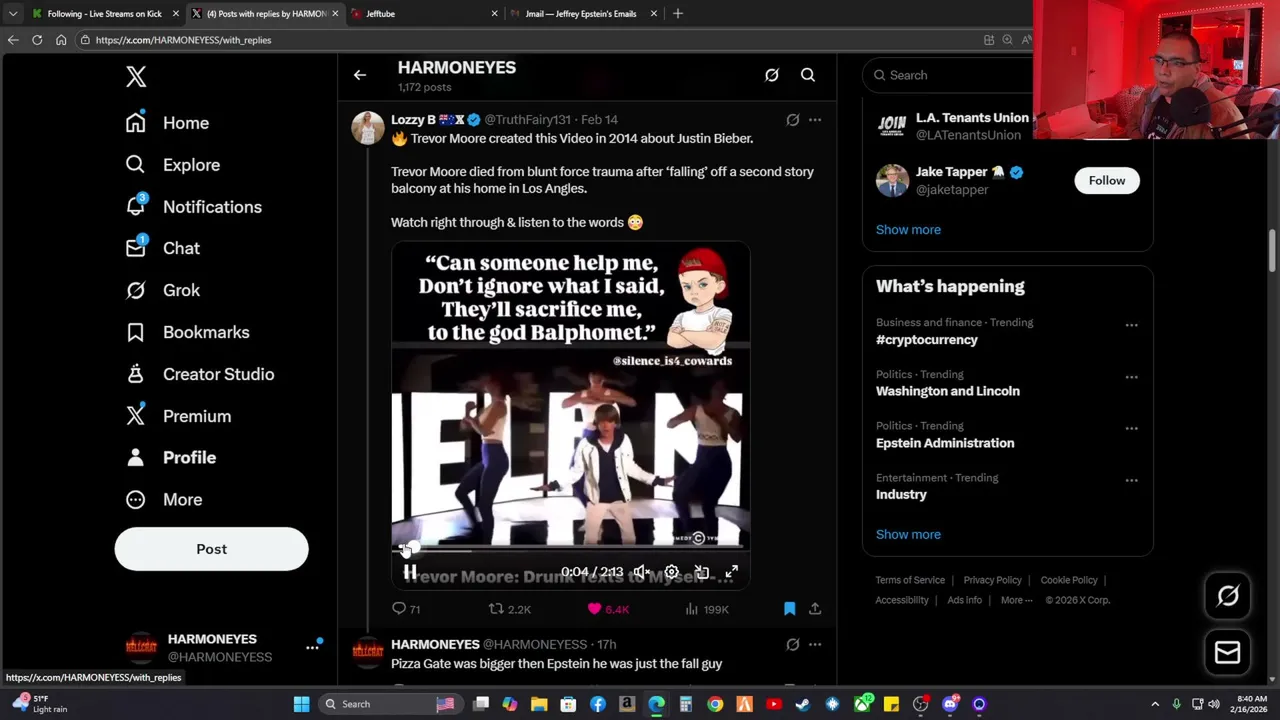
Task: Open the floating messages envelope button
Action: coord(1228,653)
